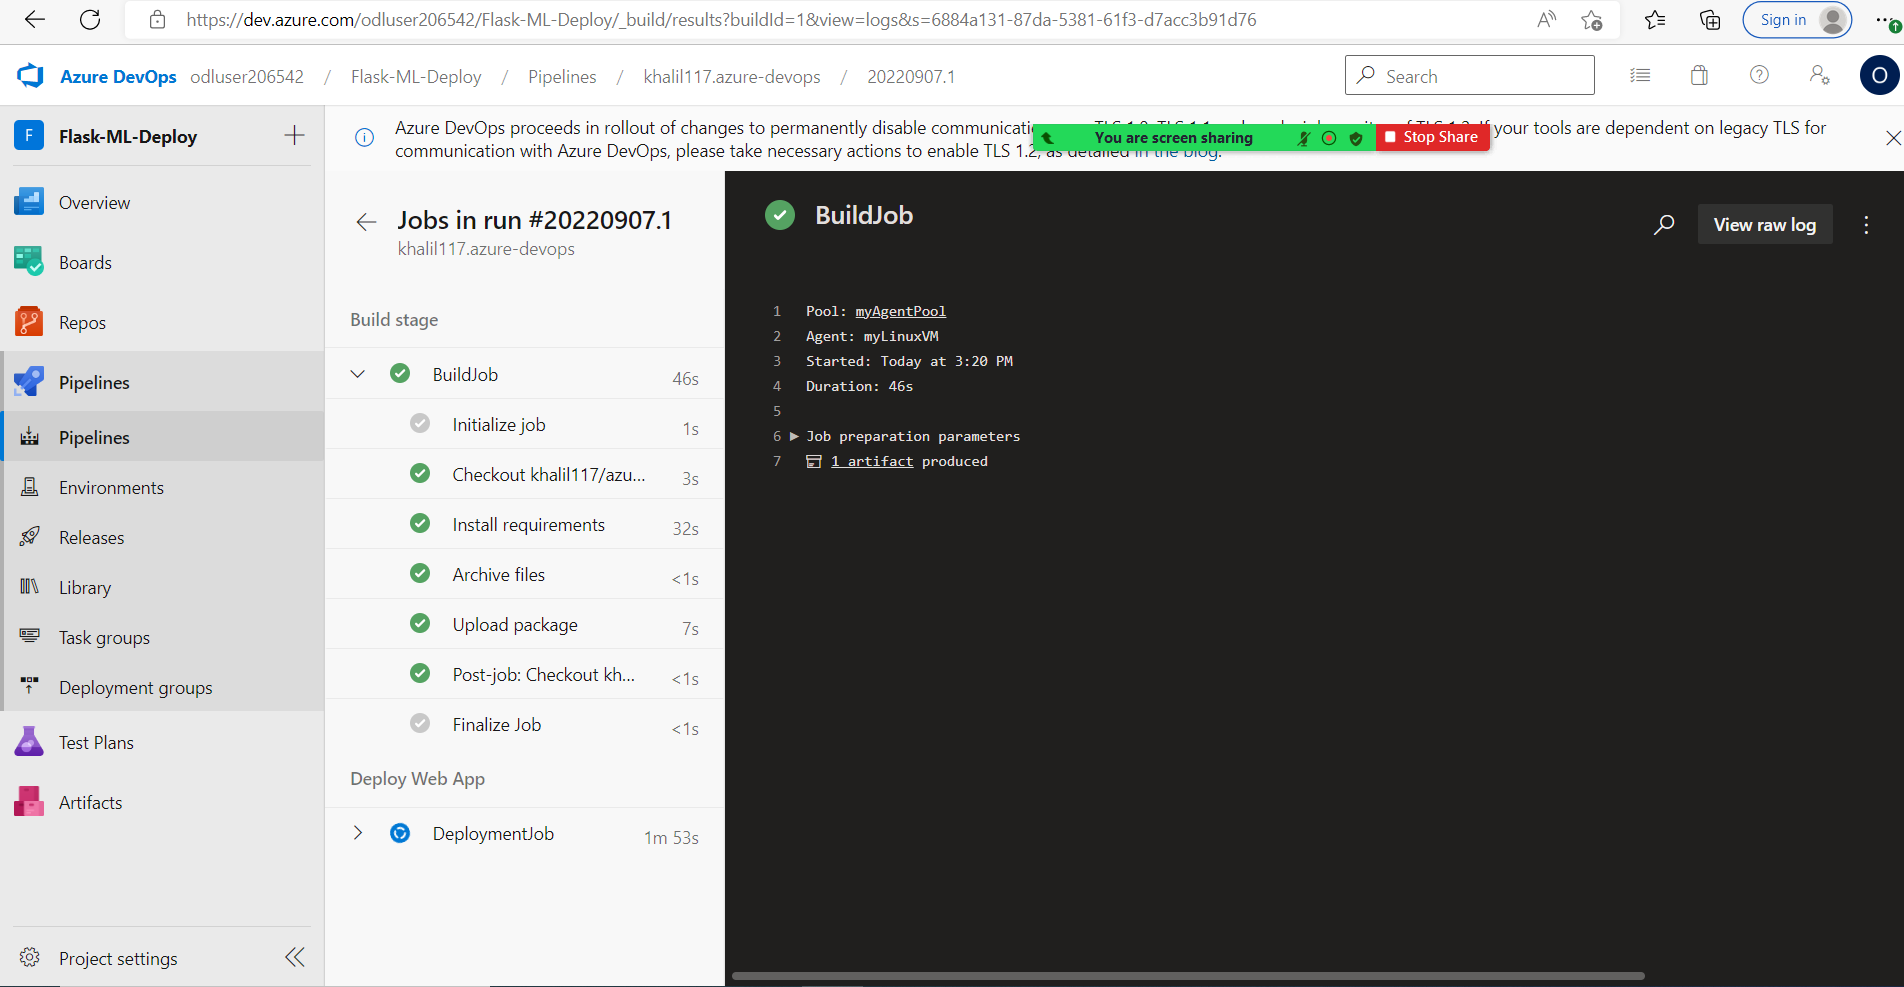Screen dimensions: 1904x987
Task: Click the View raw log button
Action: tap(1764, 224)
